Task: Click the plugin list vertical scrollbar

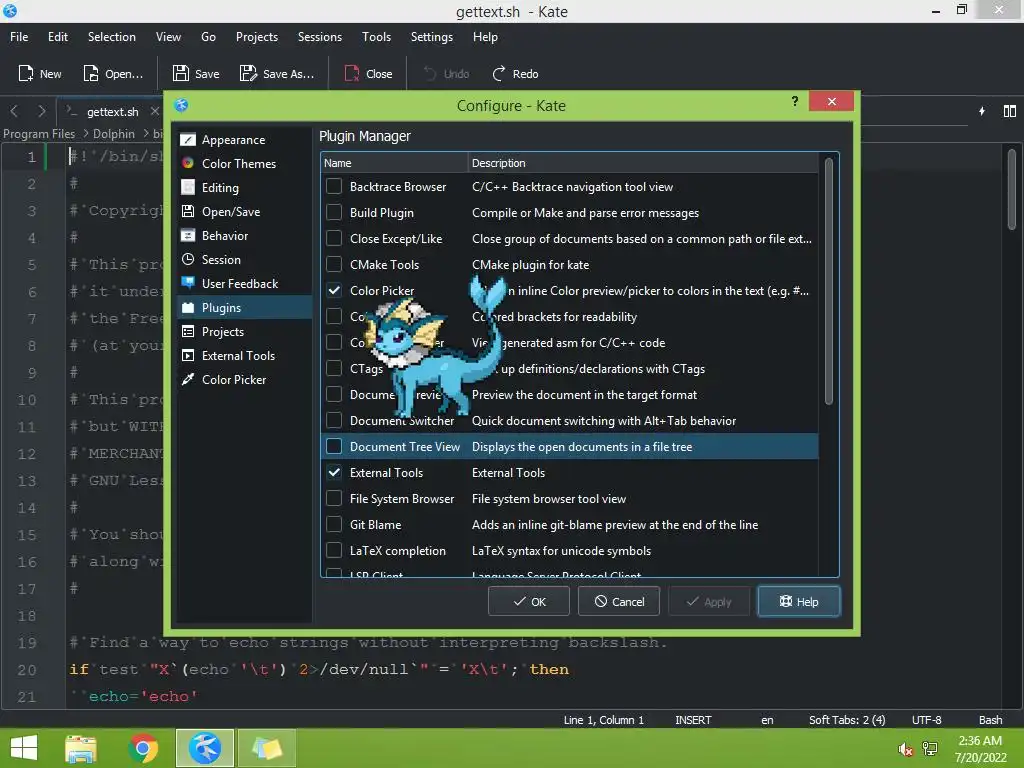Action: [828, 281]
